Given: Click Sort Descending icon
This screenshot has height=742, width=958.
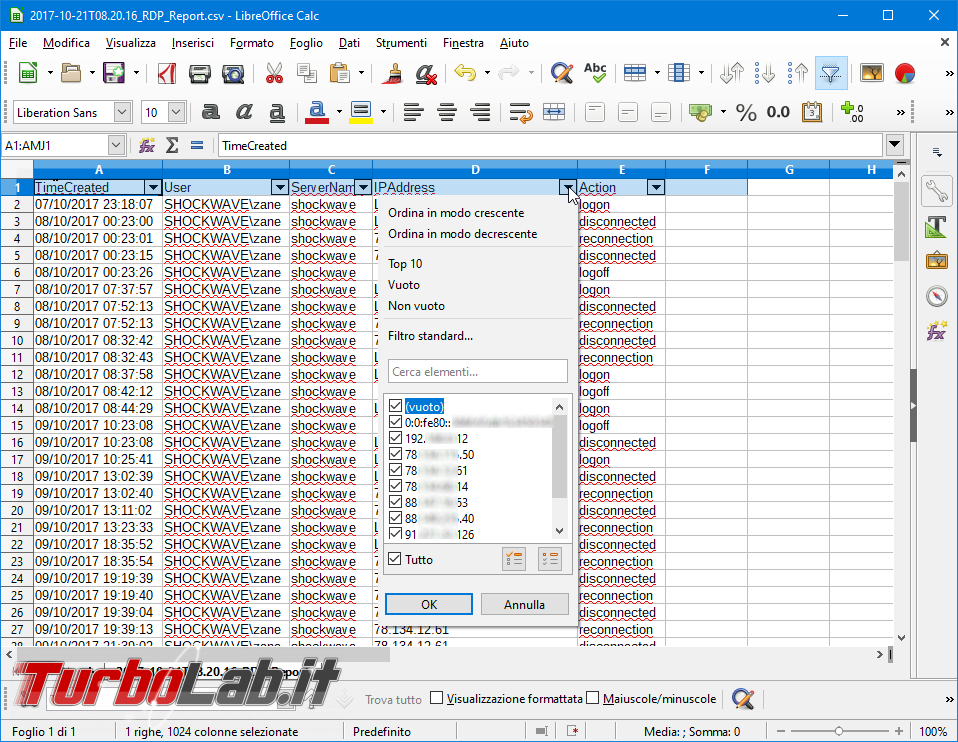Looking at the screenshot, I should tap(797, 73).
